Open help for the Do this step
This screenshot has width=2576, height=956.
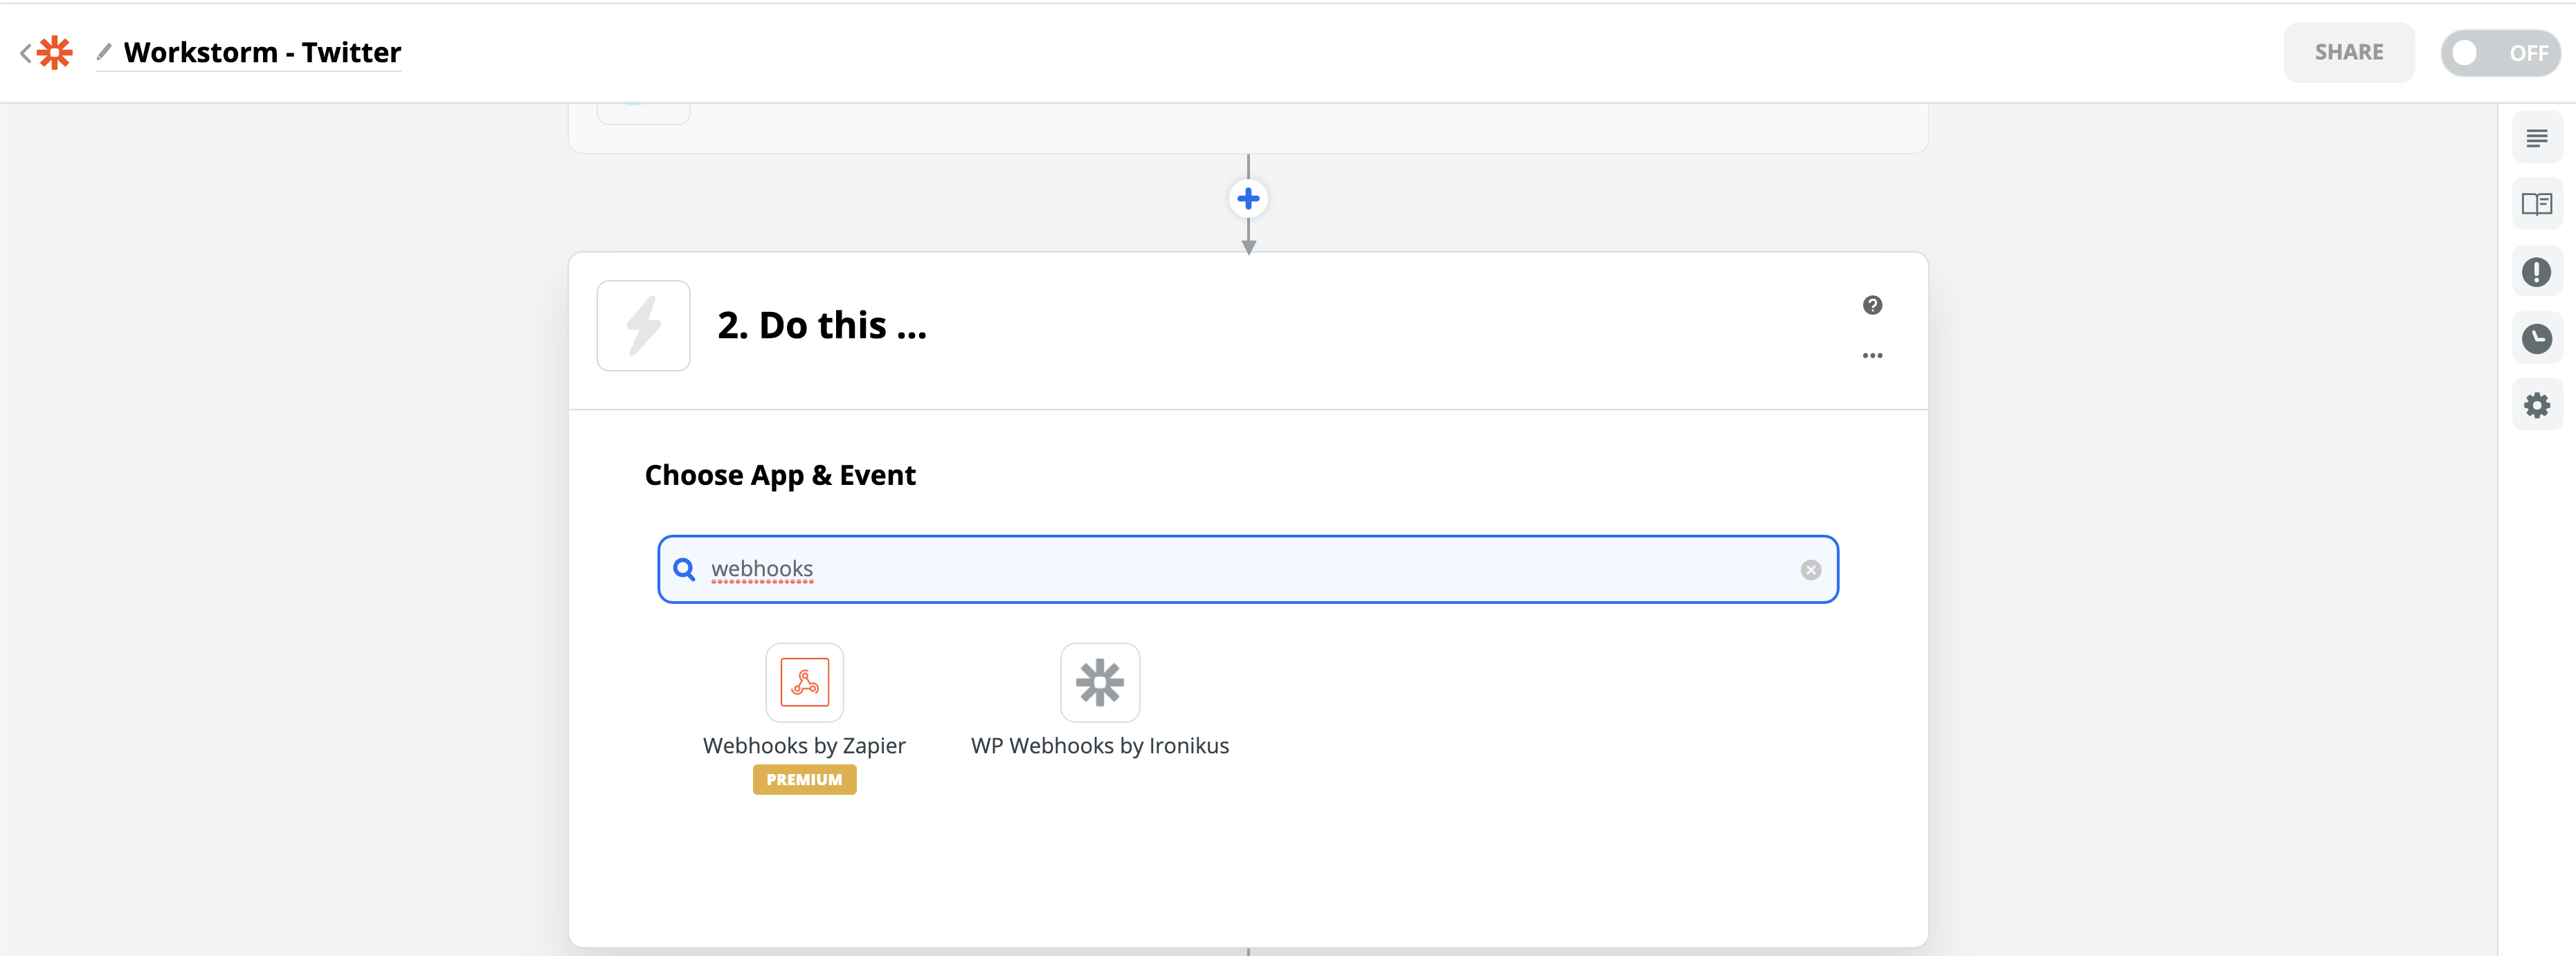[1872, 305]
